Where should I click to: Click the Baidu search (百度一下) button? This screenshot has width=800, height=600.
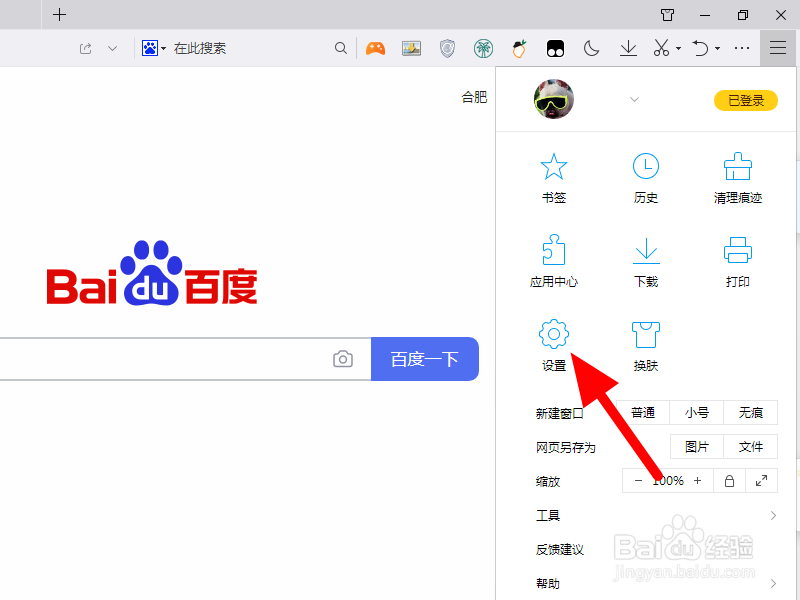click(x=424, y=359)
